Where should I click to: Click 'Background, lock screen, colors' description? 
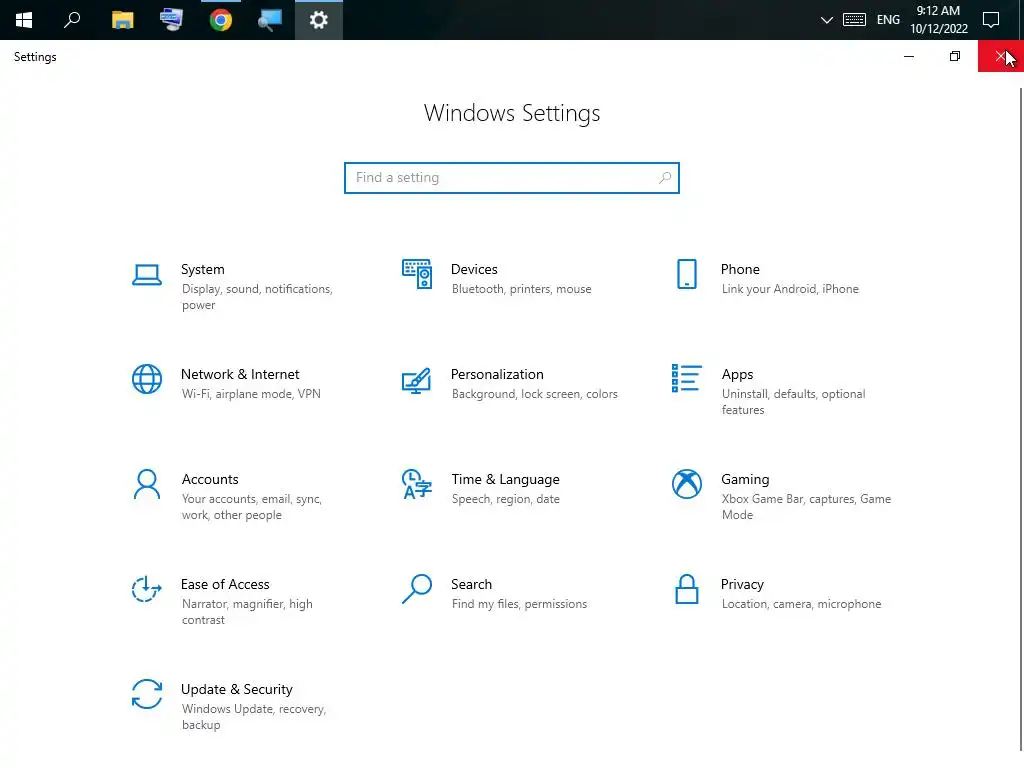tap(534, 394)
